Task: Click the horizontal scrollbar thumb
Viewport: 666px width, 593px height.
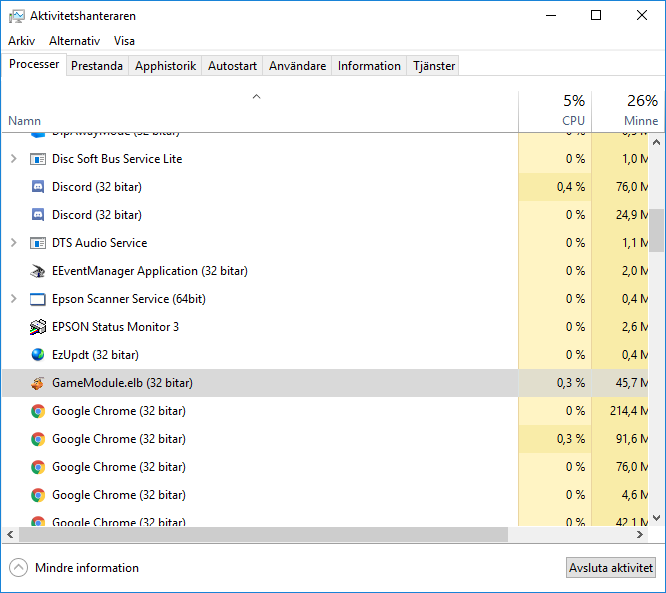Action: point(263,535)
